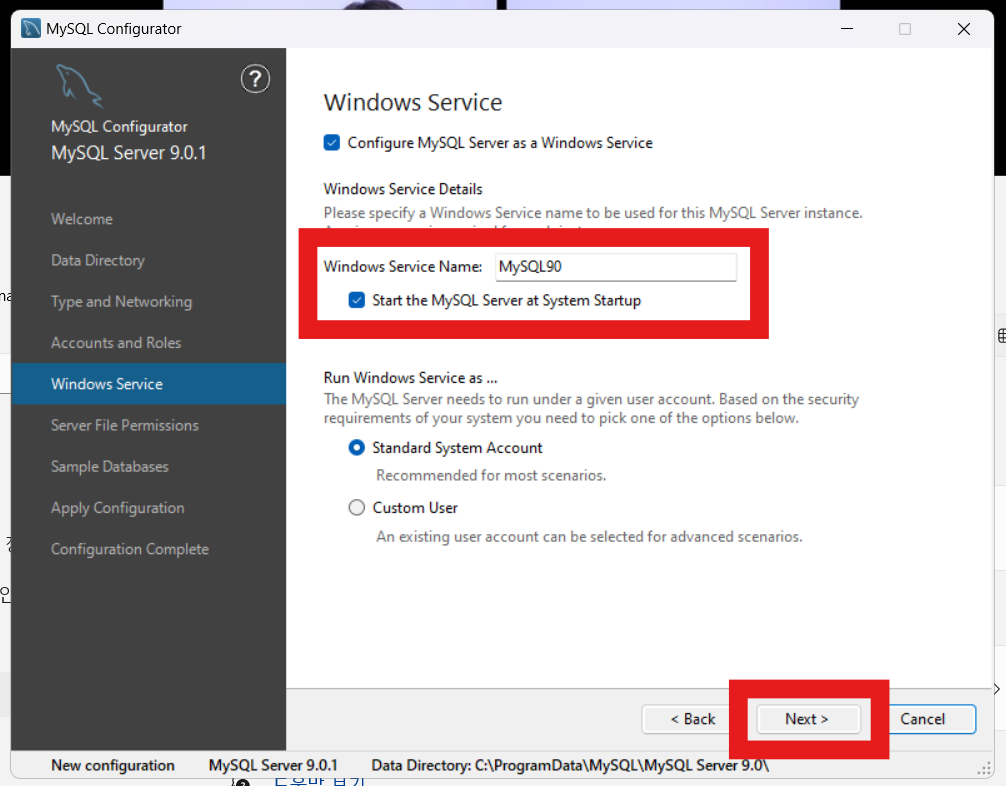Toggle Start the MySQL Server at System Startup

coord(357,300)
